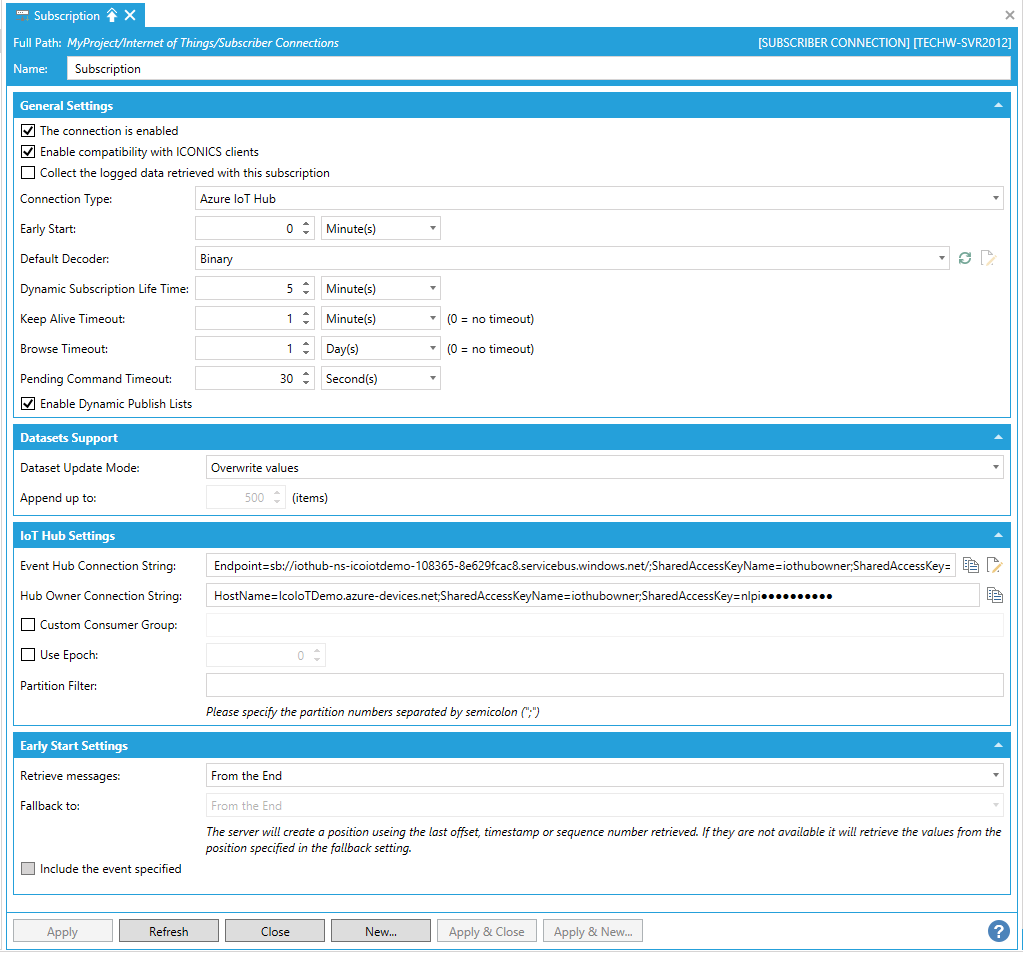Uncheck 'The connection is enabled'
Image resolution: width=1023 pixels, height=955 pixels.
pos(28,131)
